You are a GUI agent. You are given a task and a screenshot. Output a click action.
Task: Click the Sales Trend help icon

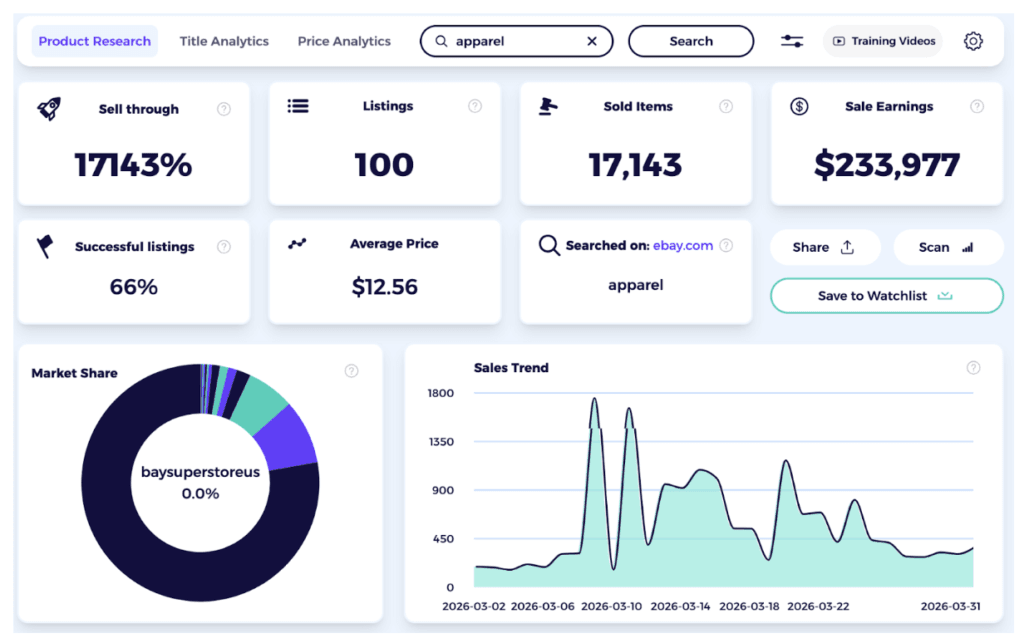[973, 368]
